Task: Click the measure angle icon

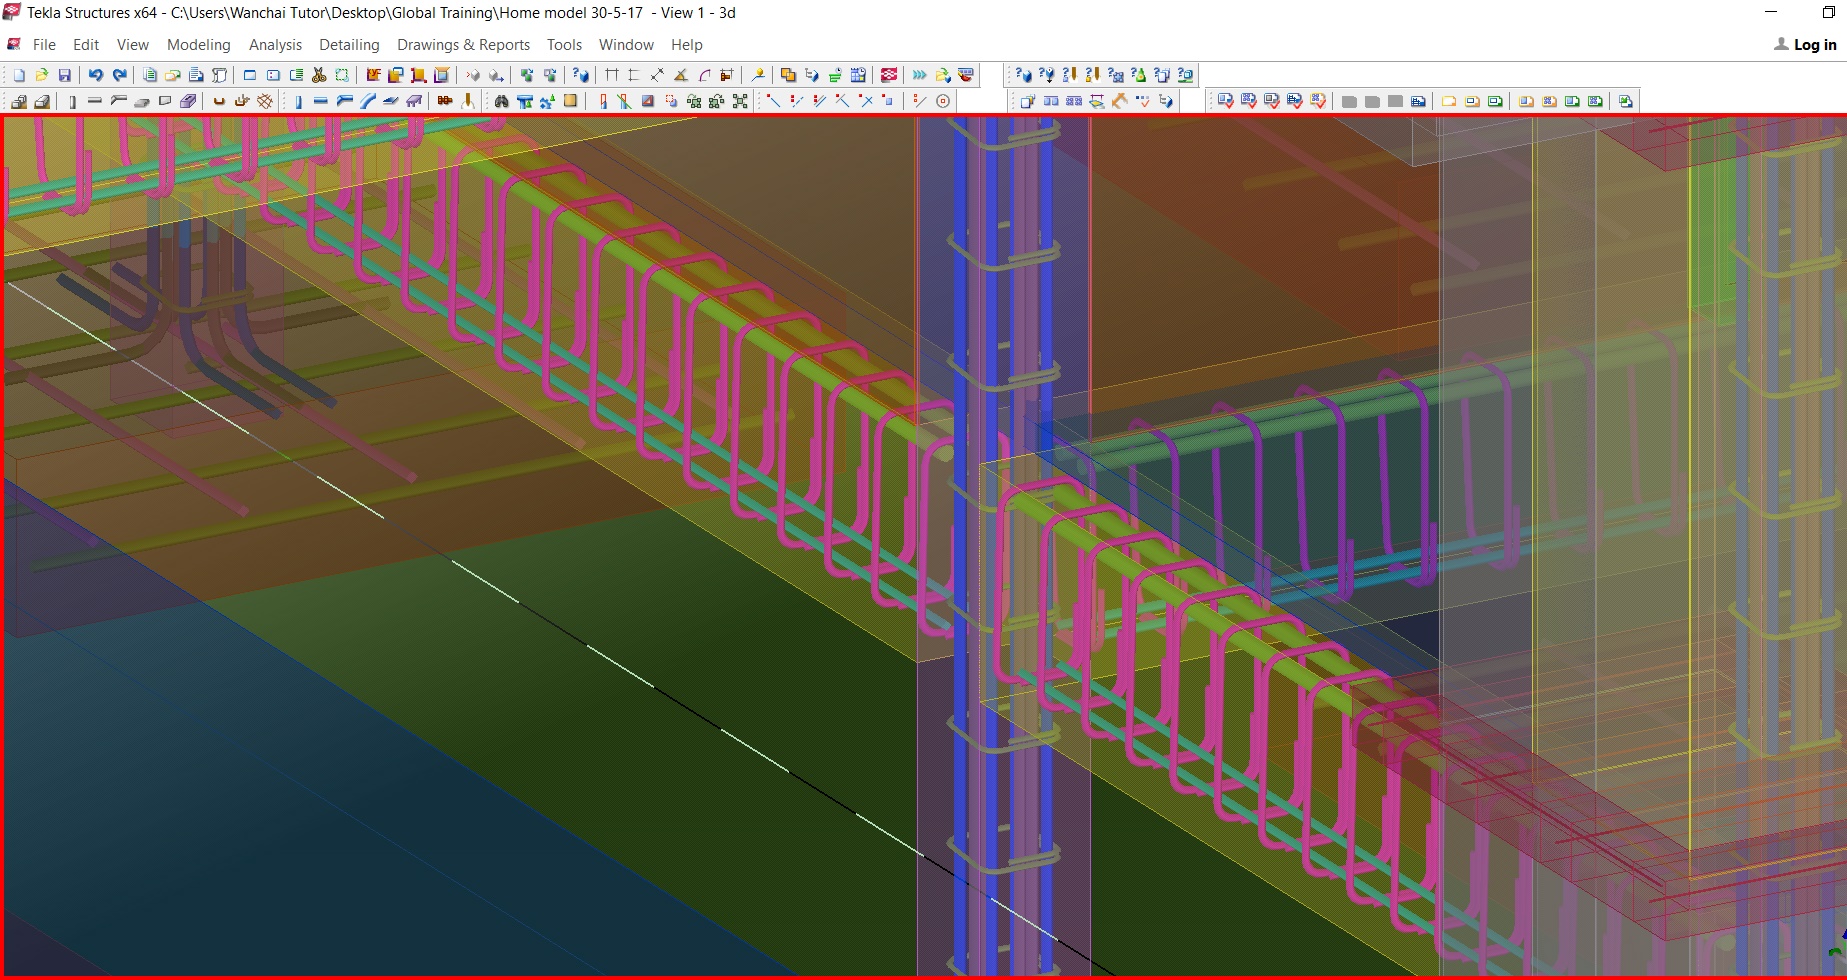Action: click(x=681, y=75)
